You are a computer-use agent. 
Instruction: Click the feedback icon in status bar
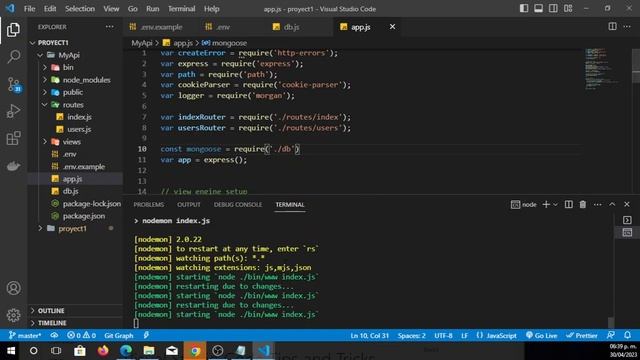pyautogui.click(x=611, y=335)
